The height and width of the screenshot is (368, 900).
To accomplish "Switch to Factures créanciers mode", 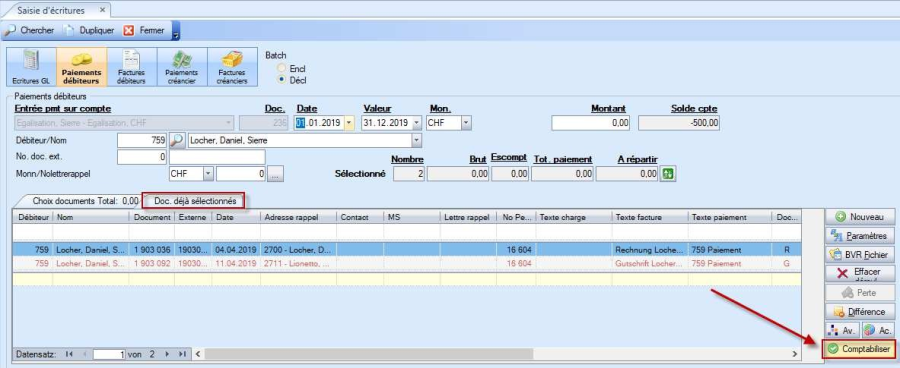I will coord(232,67).
